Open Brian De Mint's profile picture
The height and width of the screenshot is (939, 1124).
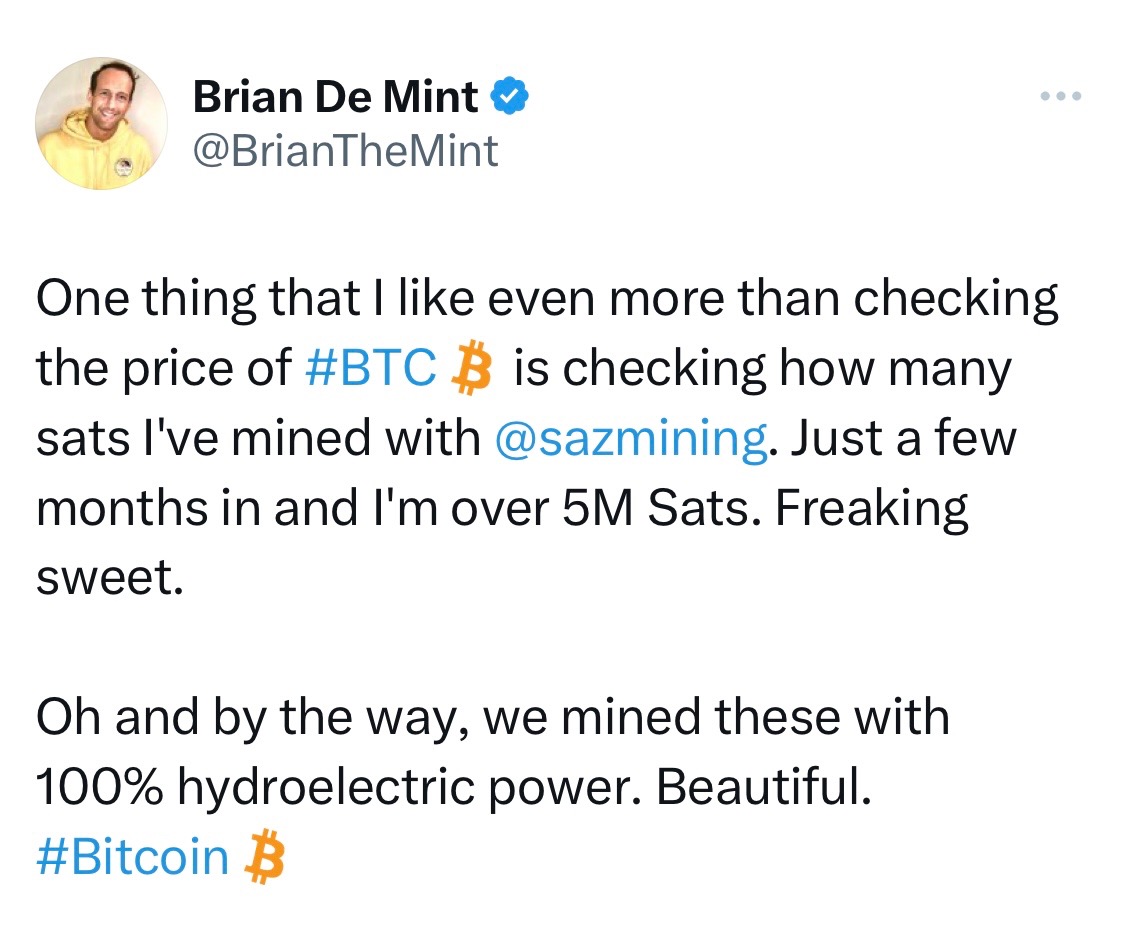101,123
